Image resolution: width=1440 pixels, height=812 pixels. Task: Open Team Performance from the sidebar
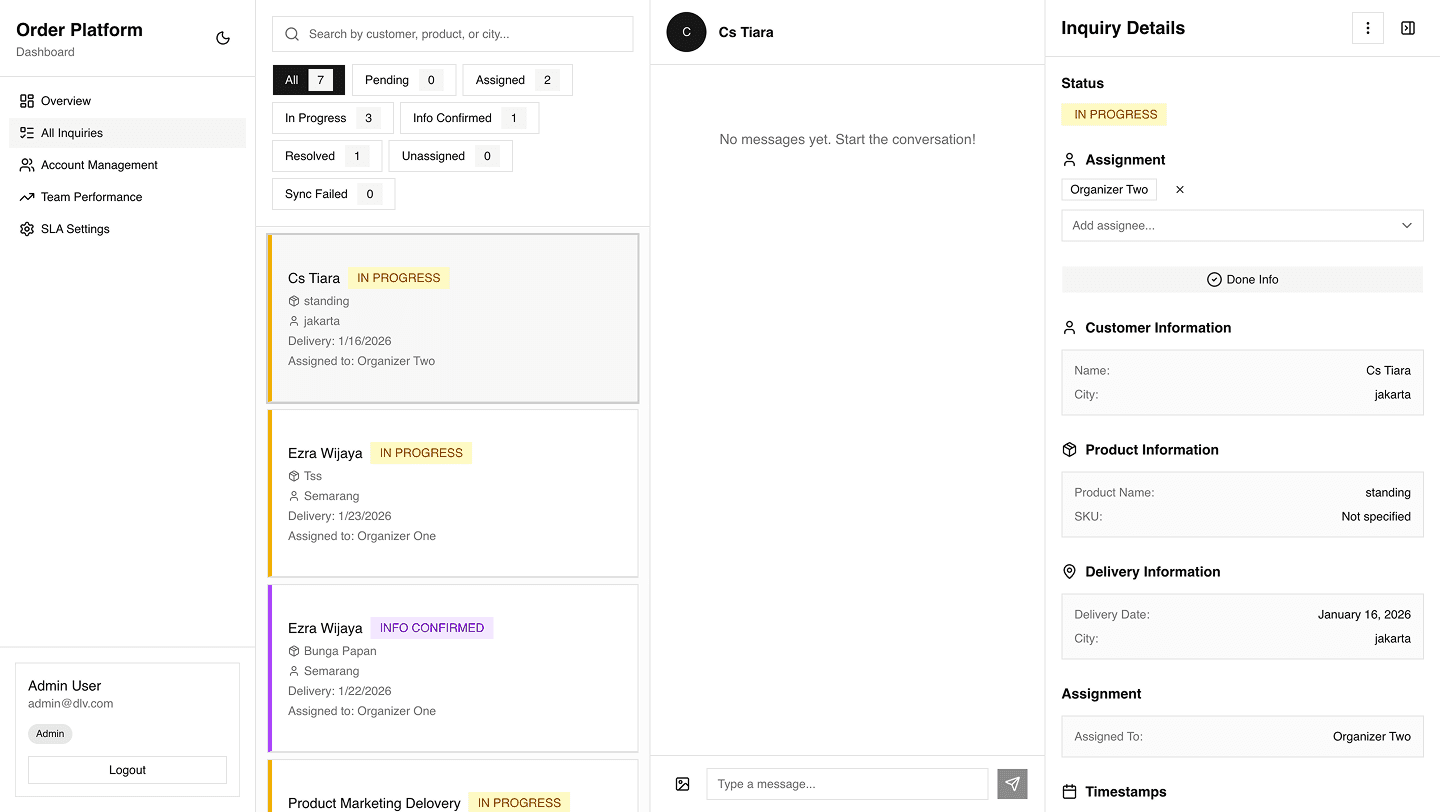point(91,196)
